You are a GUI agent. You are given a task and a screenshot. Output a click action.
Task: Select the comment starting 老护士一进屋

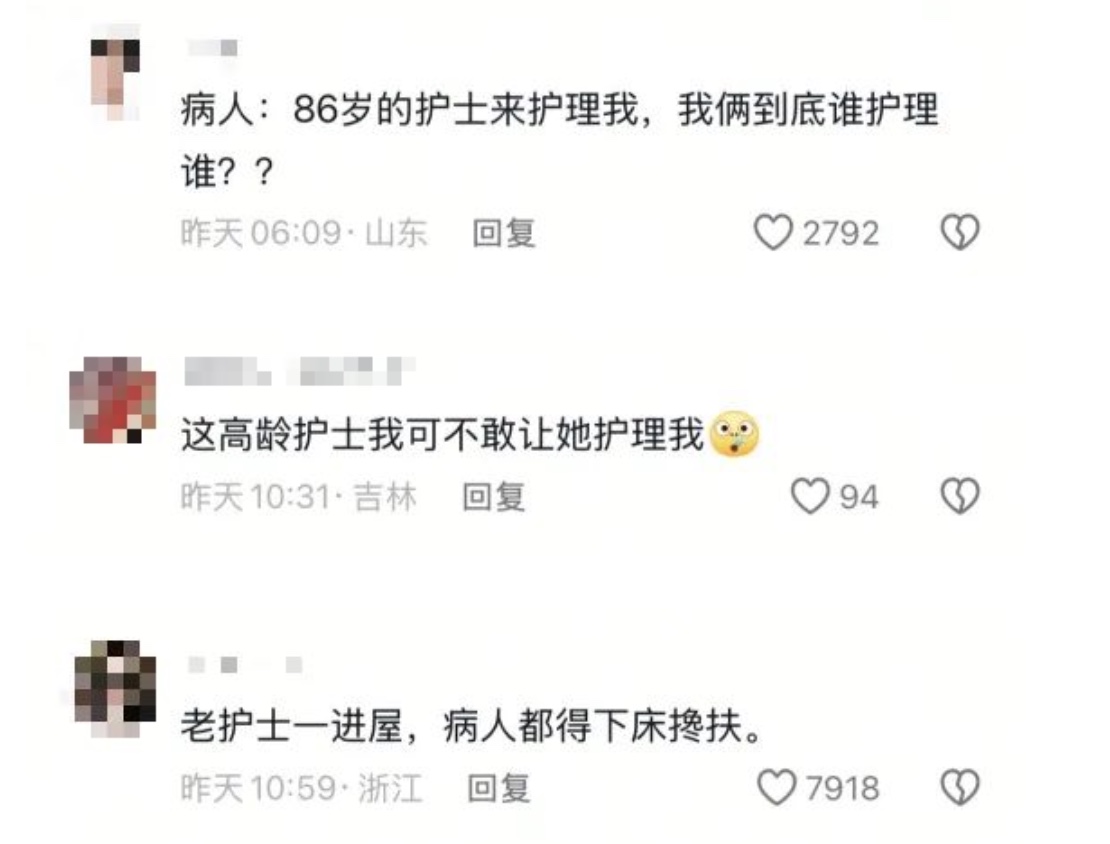(x=470, y=726)
